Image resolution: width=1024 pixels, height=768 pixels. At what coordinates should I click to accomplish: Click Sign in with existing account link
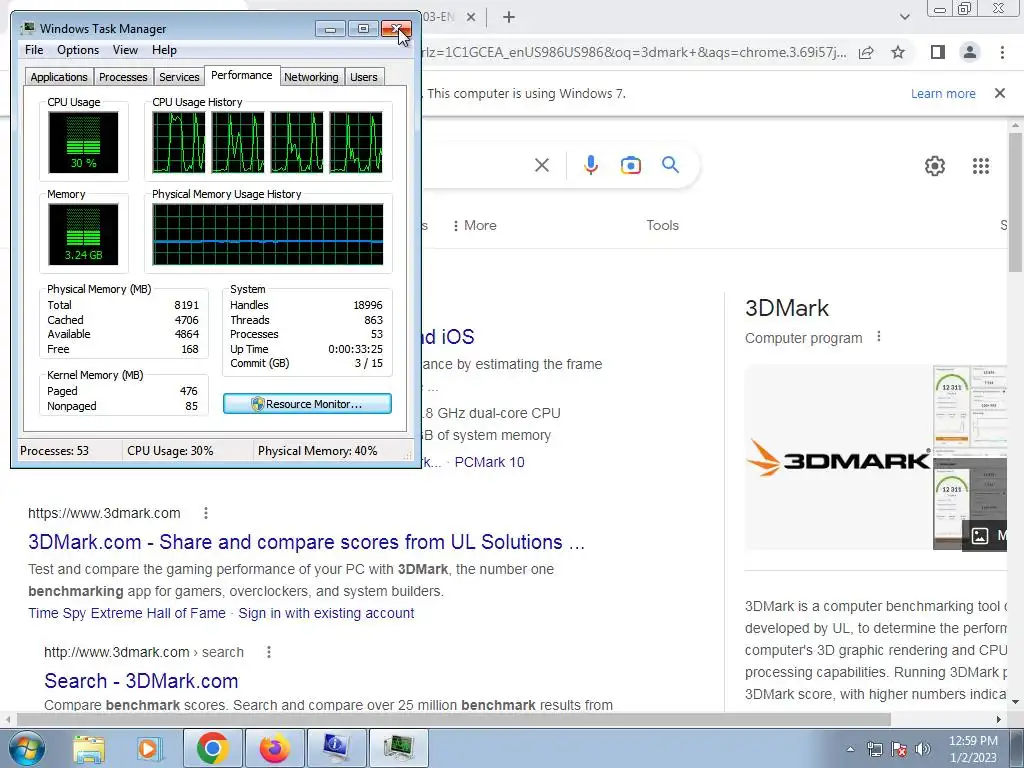326,613
